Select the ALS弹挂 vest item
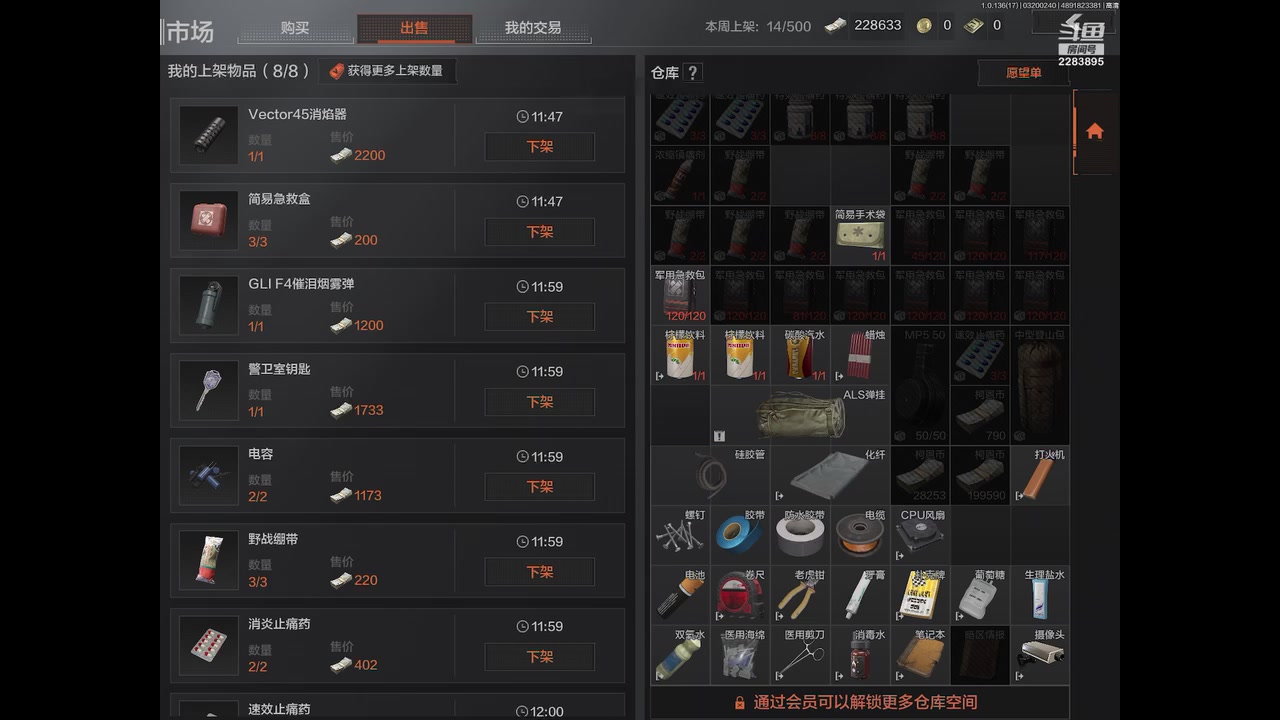The height and width of the screenshot is (720, 1280). (x=800, y=415)
